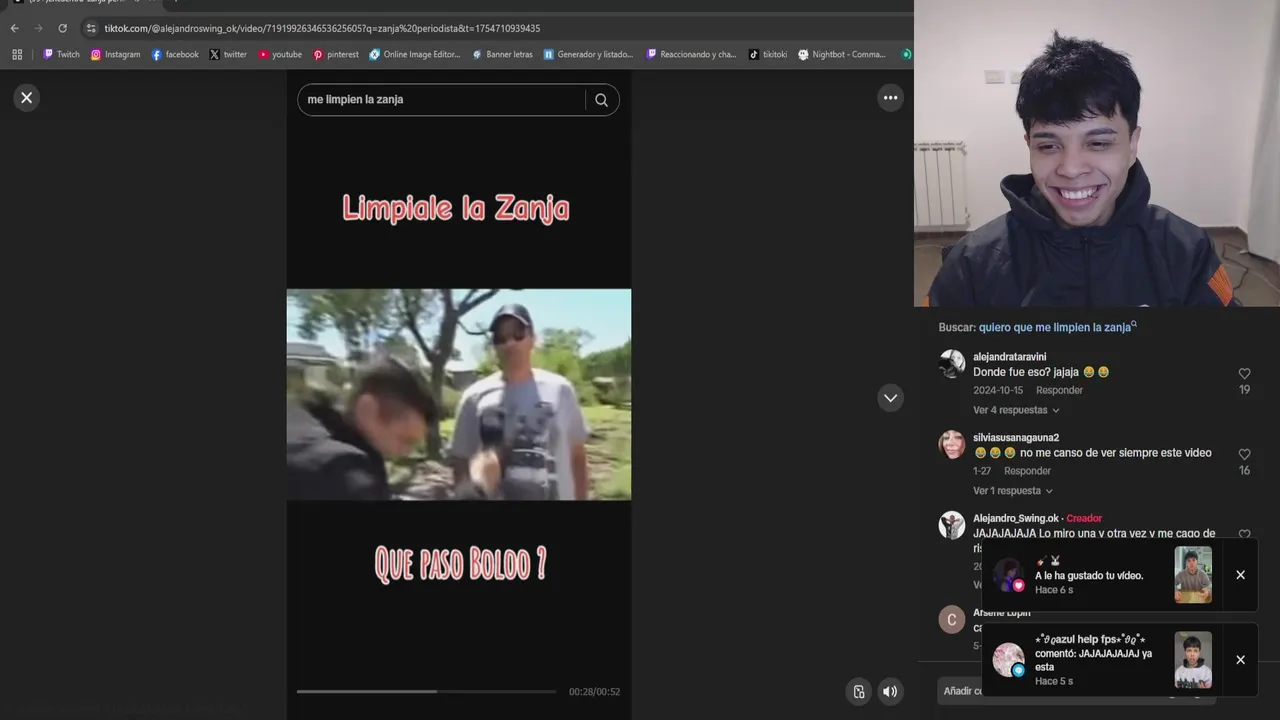Viewport: 1280px width, 720px height.
Task: Click the '00:28/00:52' video time text
Action: (594, 692)
